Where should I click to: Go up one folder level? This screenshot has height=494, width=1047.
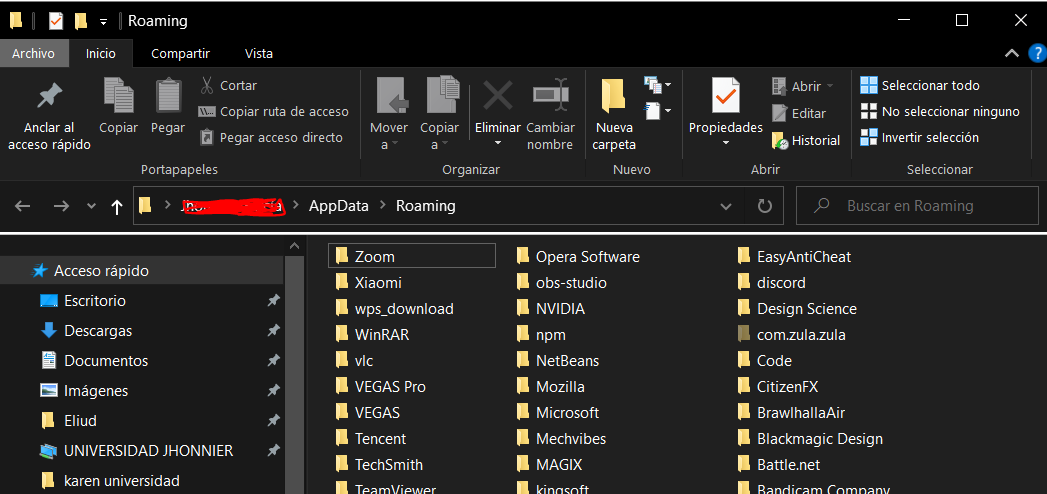(x=117, y=207)
